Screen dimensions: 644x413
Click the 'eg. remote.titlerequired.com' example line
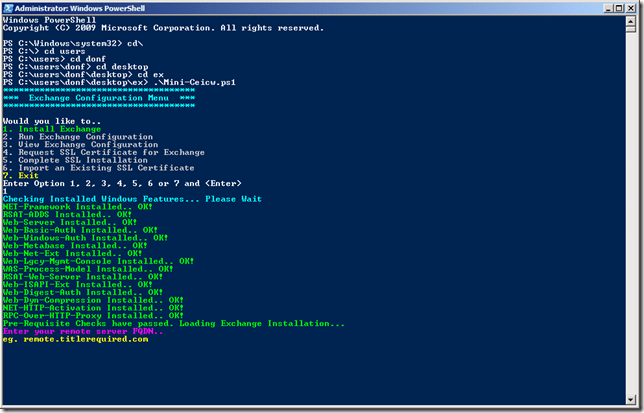click(75, 339)
